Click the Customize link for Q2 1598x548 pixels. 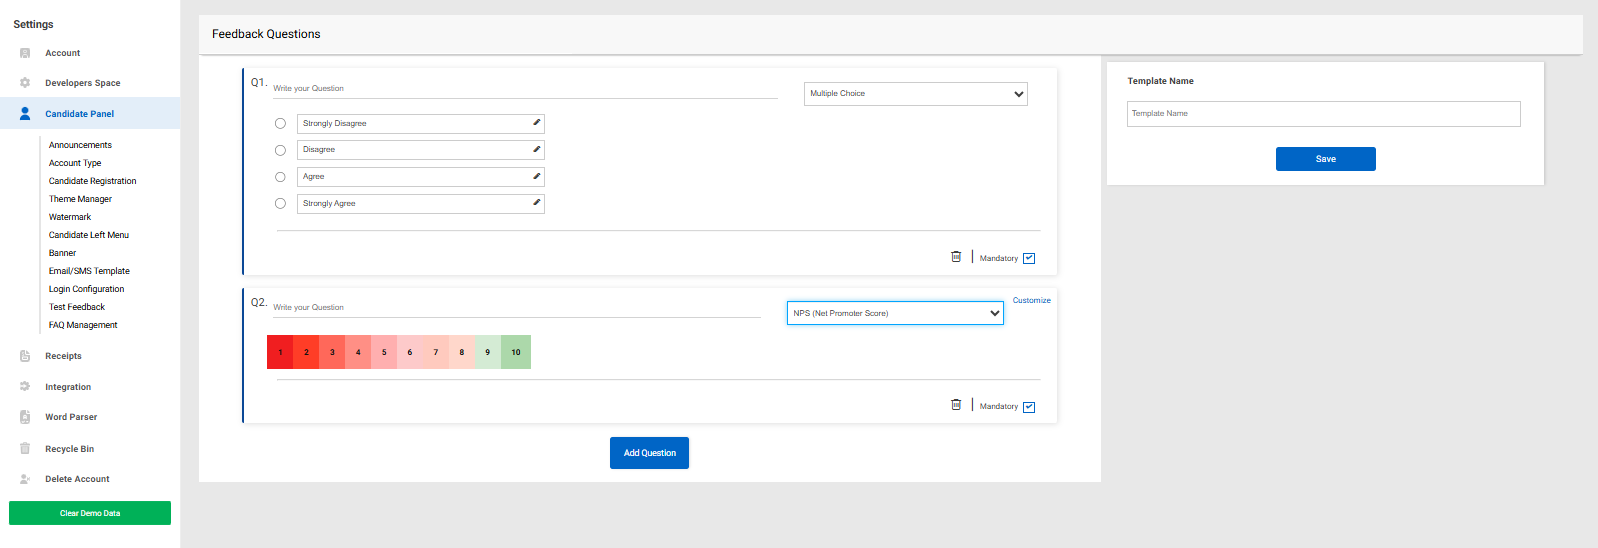1031,300
